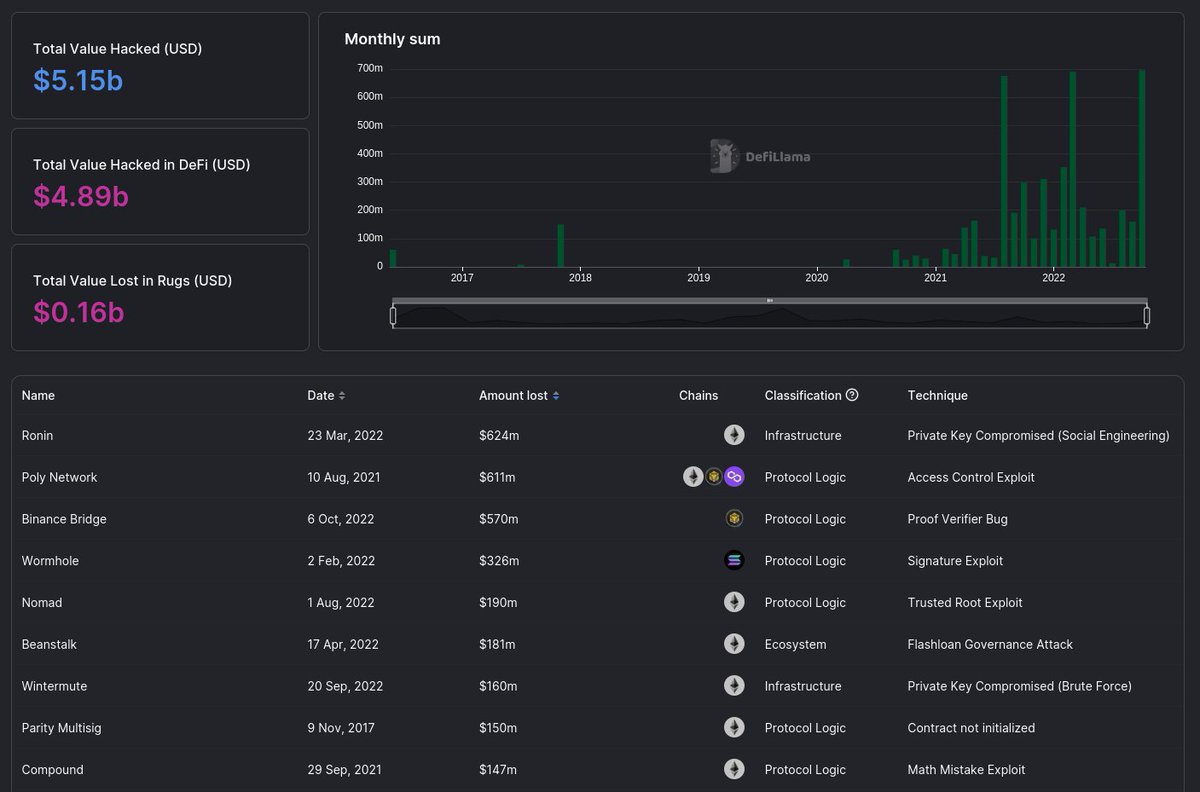Click the Proof Verifier Bug technique cell
This screenshot has width=1200, height=792.
(x=957, y=520)
